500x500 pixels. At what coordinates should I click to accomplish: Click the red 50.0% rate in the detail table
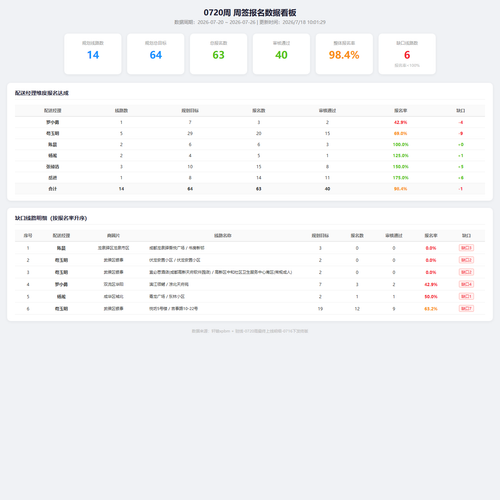[431, 297]
